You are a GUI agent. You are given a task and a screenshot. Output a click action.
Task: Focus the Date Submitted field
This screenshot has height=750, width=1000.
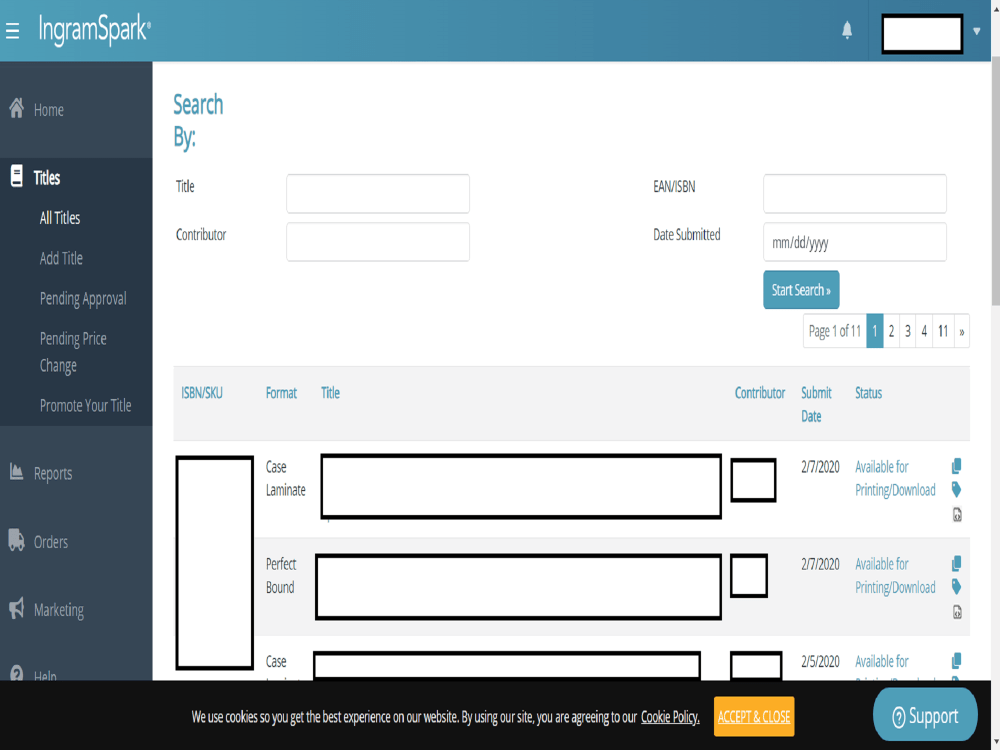pyautogui.click(x=855, y=242)
